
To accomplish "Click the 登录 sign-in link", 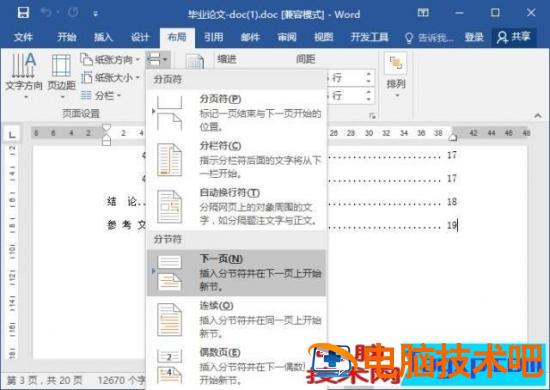I will pyautogui.click(x=474, y=37).
